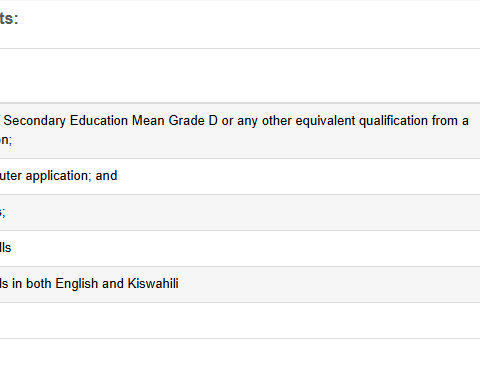Click the word "Kiswahili" in the table
The height and width of the screenshot is (365, 480).
click(x=153, y=284)
